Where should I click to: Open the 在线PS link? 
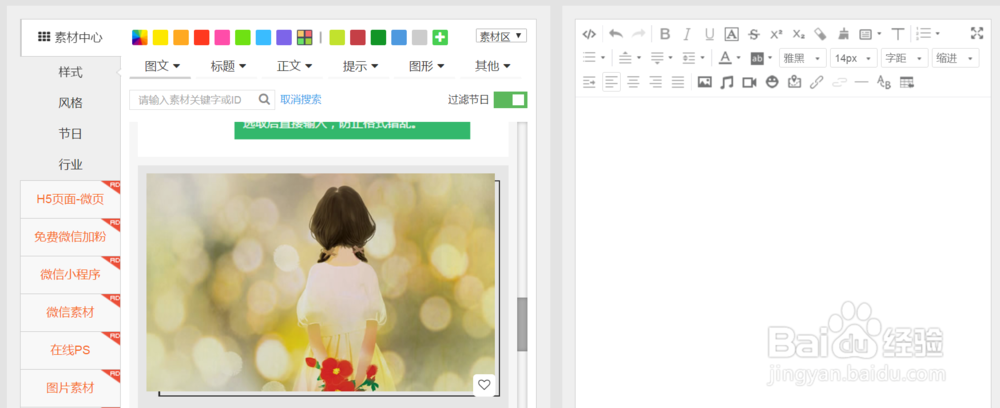pyautogui.click(x=70, y=349)
